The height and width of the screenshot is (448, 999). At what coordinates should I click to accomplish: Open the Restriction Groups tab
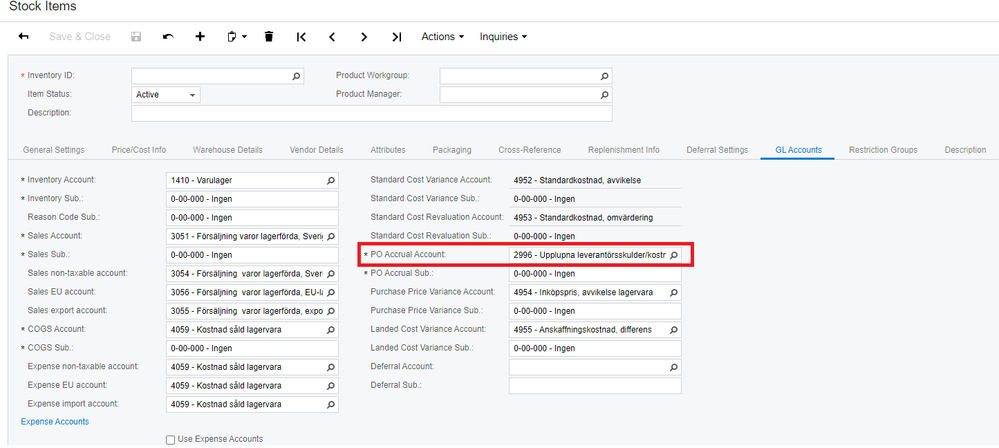[883, 150]
